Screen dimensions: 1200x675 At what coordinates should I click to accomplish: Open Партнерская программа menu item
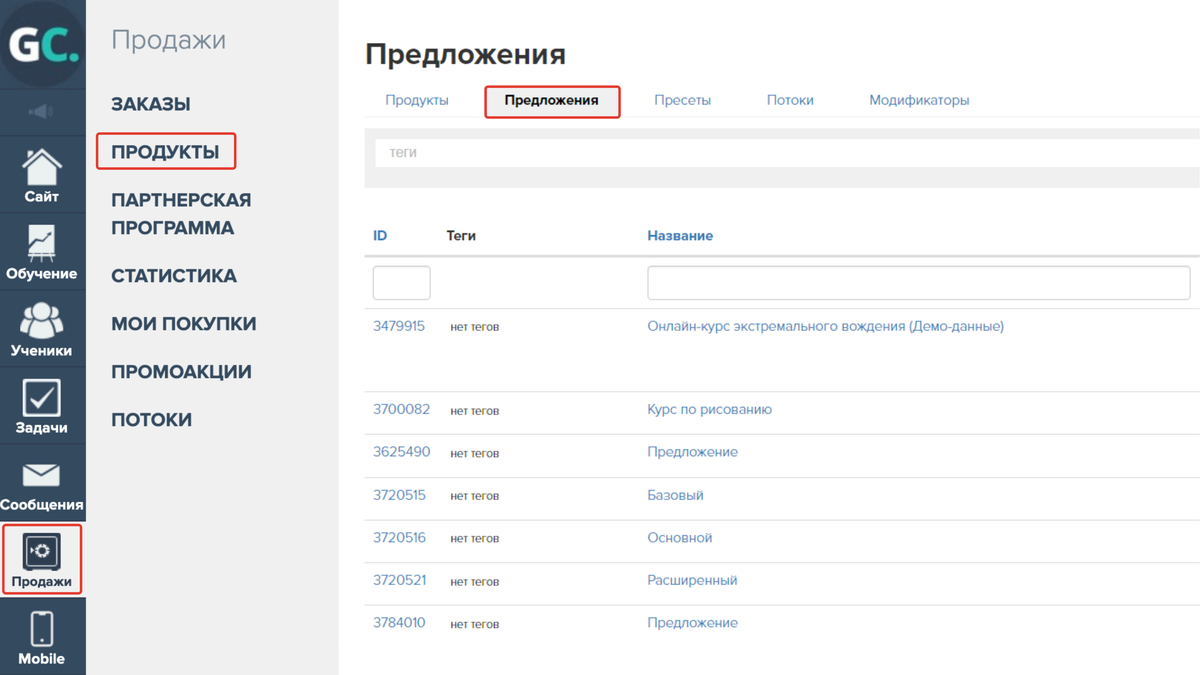click(x=181, y=214)
